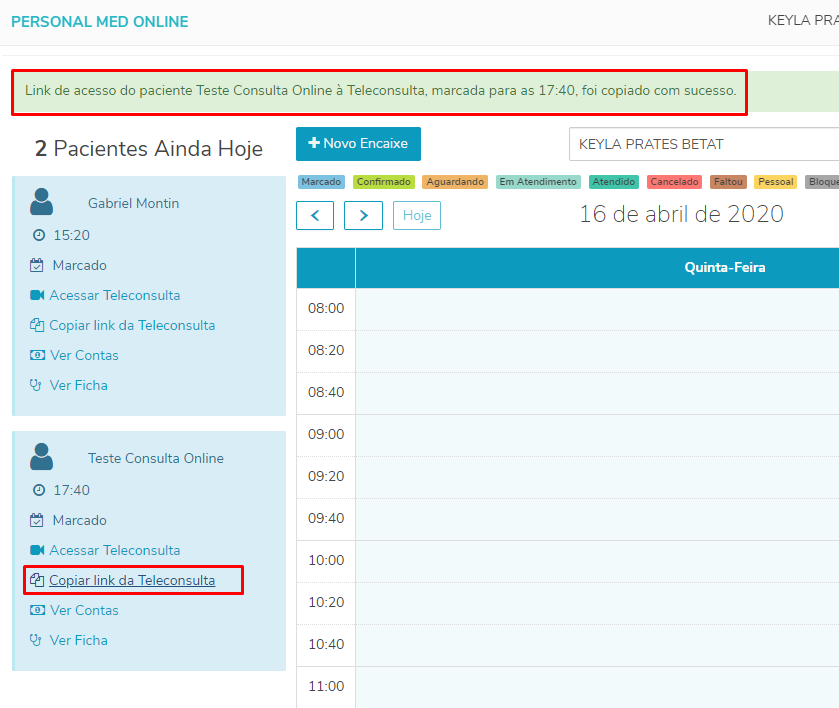Image resolution: width=839 pixels, height=708 pixels.
Task: Click the 2 Pacientes Ainda Hoje heading
Action: pyautogui.click(x=149, y=149)
